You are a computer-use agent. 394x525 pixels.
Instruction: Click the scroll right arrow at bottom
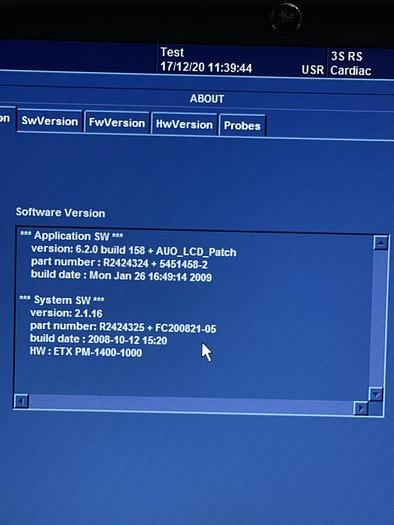(x=361, y=408)
